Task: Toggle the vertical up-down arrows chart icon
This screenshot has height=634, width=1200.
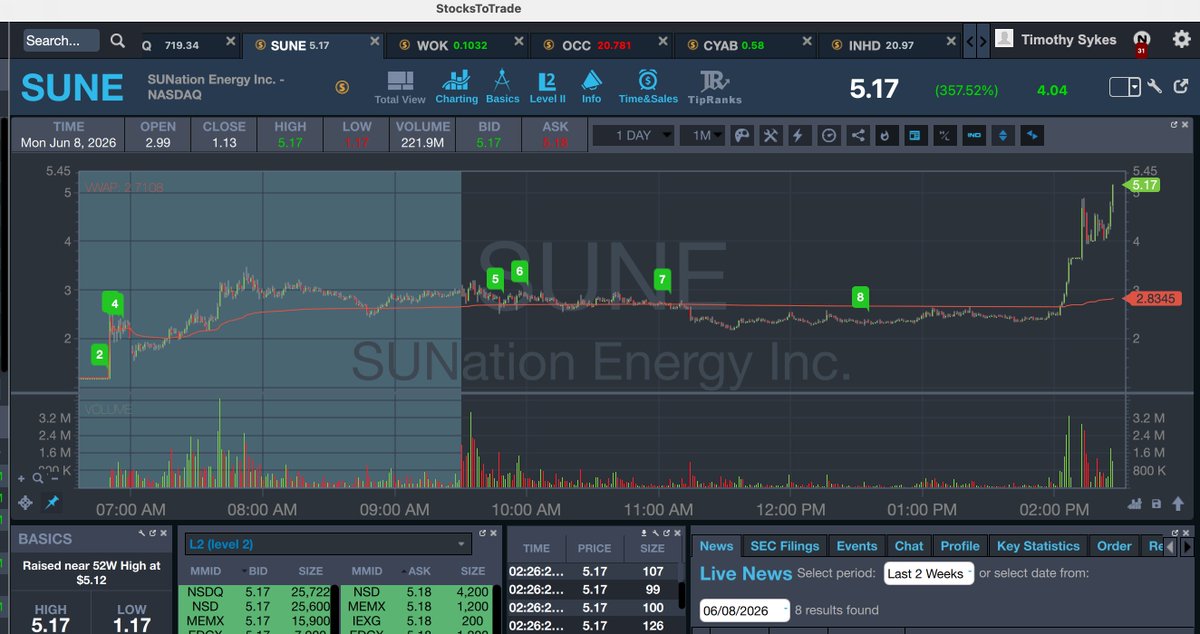Action: click(x=1003, y=135)
